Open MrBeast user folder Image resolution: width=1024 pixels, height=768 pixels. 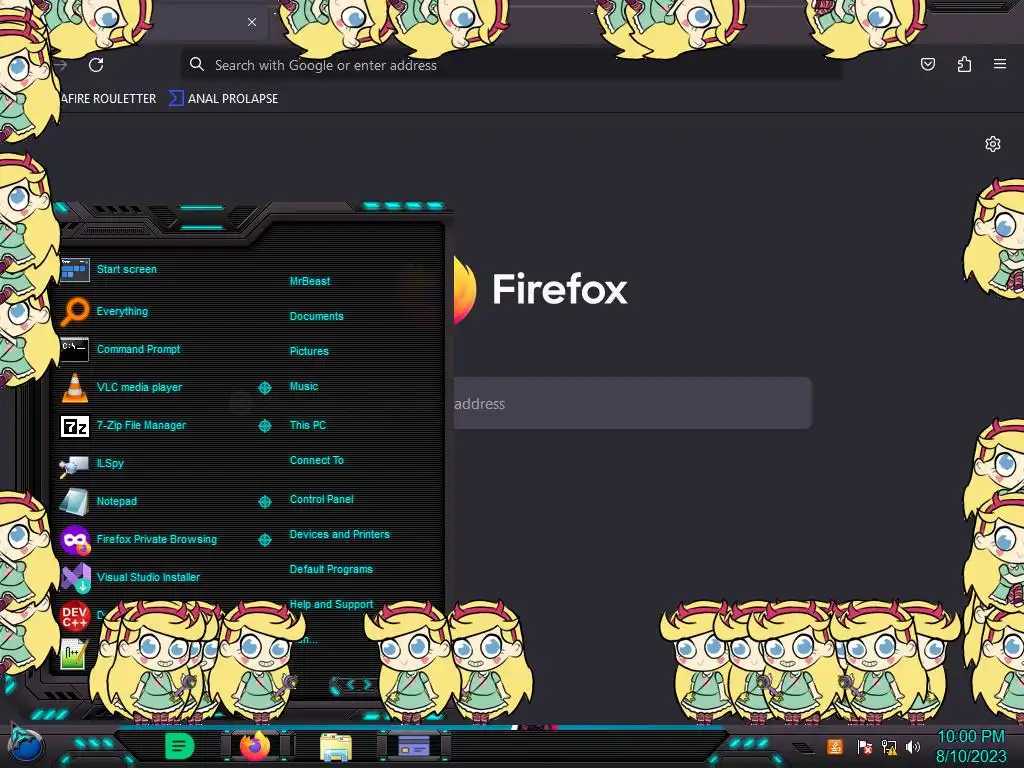310,281
